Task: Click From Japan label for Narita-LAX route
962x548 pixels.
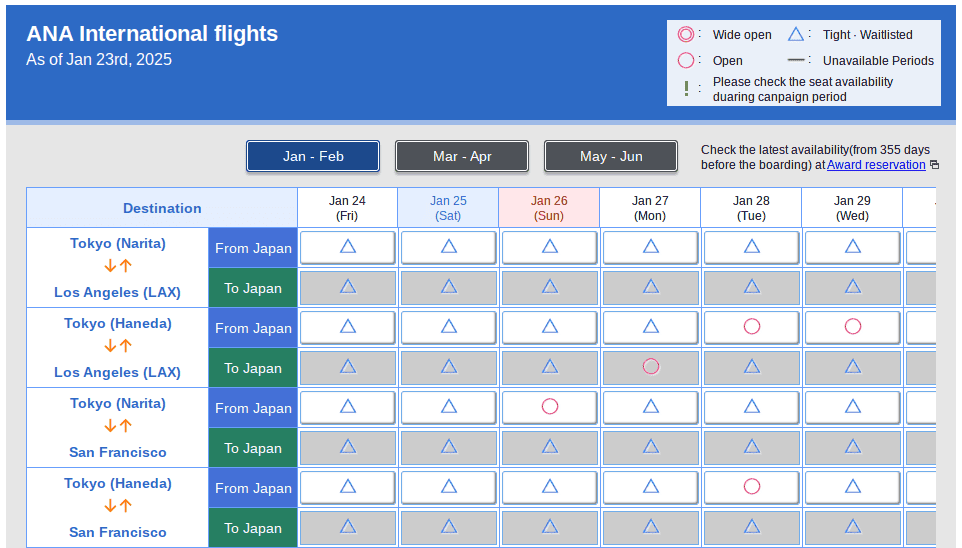Action: 253,248
